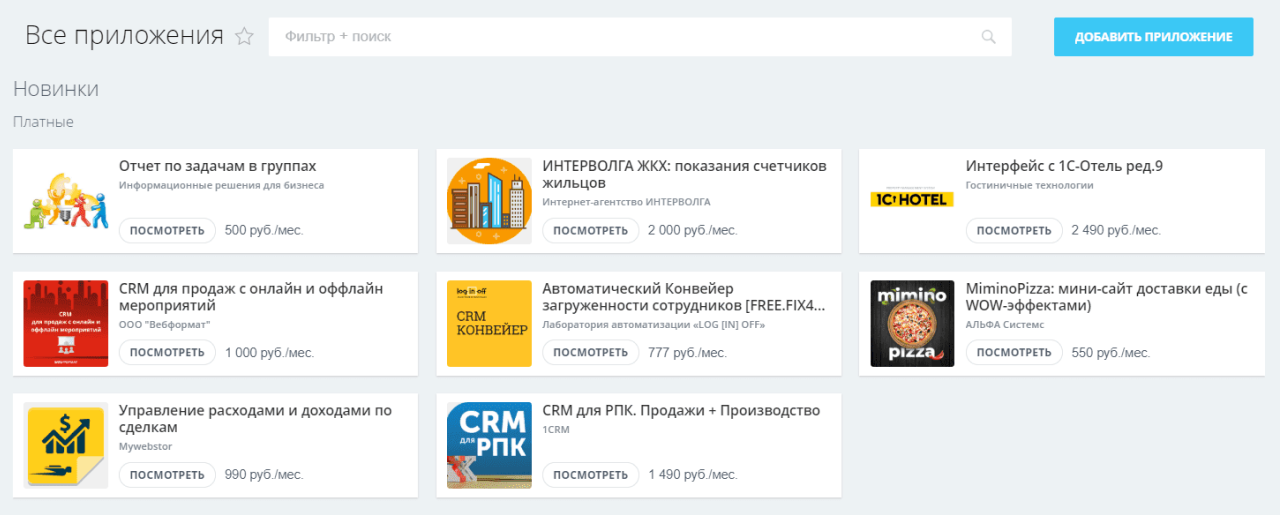
Task: Click Посмотреть for the 1 000 руб. app
Action: [x=167, y=352]
